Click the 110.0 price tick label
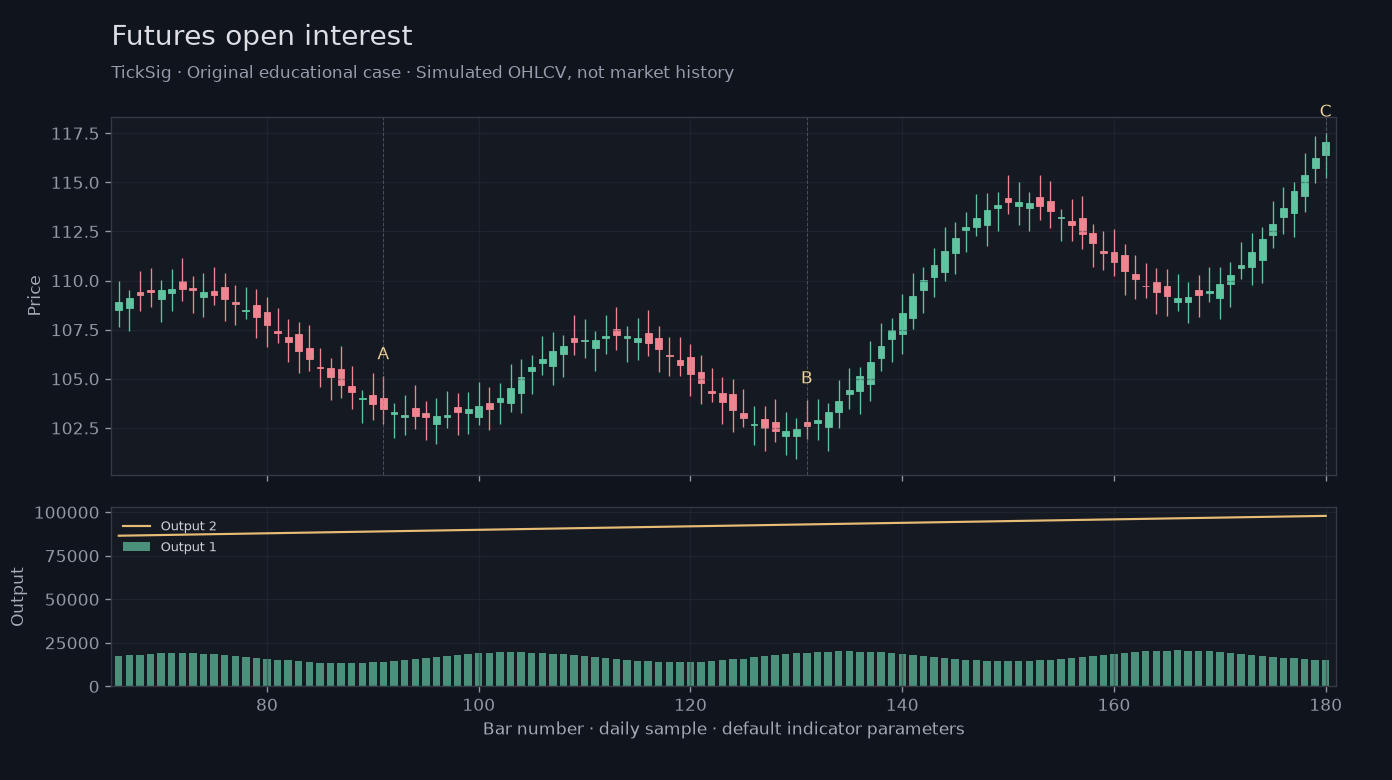The height and width of the screenshot is (780, 1392). click(x=76, y=281)
